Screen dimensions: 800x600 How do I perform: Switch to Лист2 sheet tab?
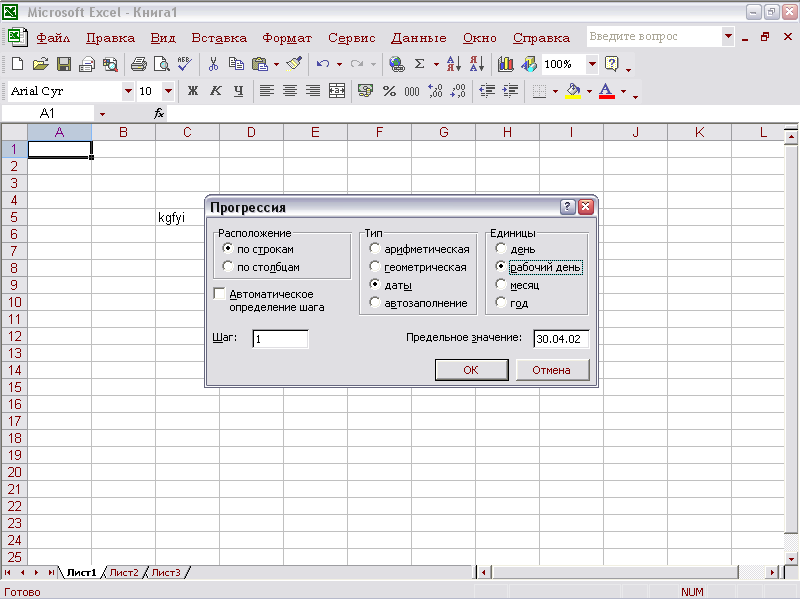click(124, 572)
